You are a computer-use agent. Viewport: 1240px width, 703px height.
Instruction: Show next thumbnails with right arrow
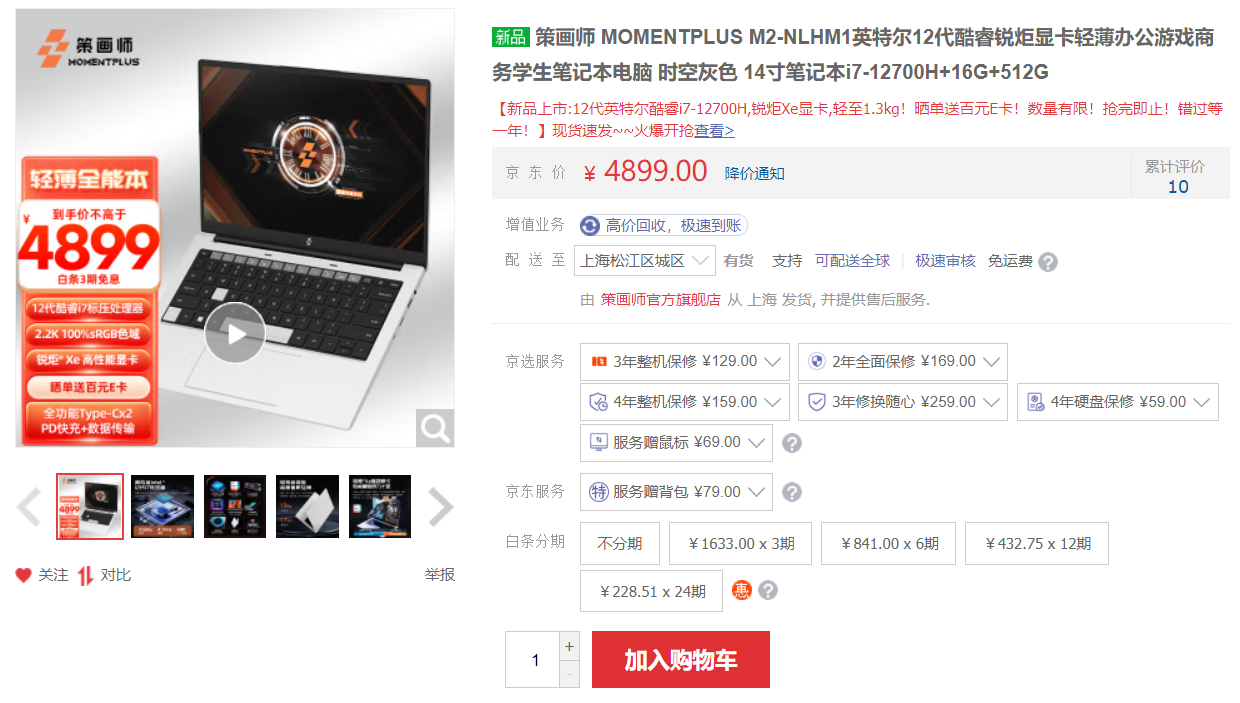(x=441, y=507)
